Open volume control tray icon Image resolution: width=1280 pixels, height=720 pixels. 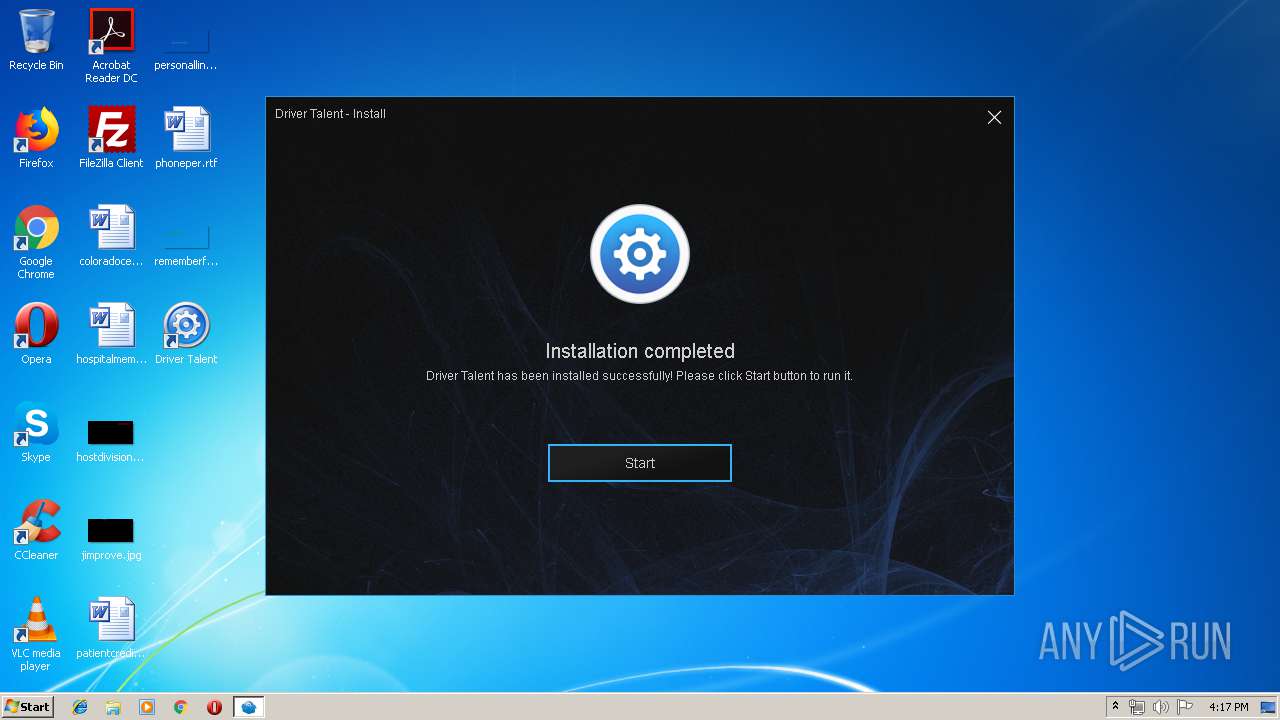coord(1161,707)
